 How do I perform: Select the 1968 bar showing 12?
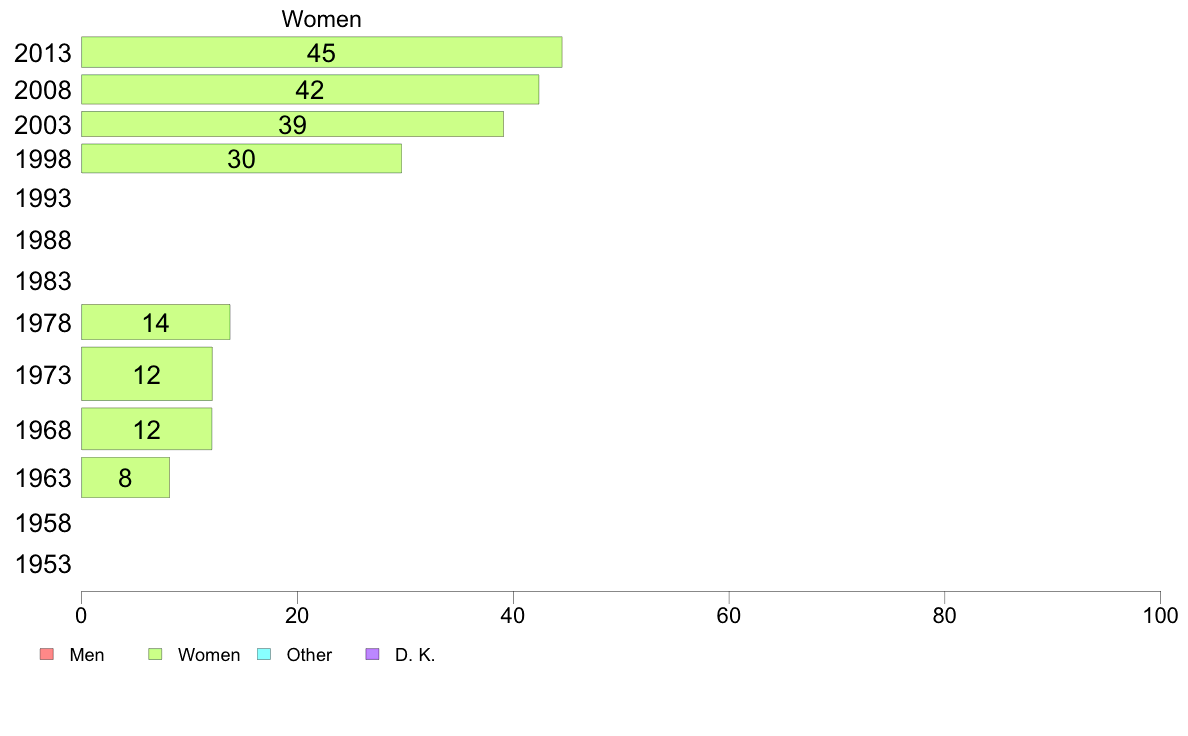(147, 429)
